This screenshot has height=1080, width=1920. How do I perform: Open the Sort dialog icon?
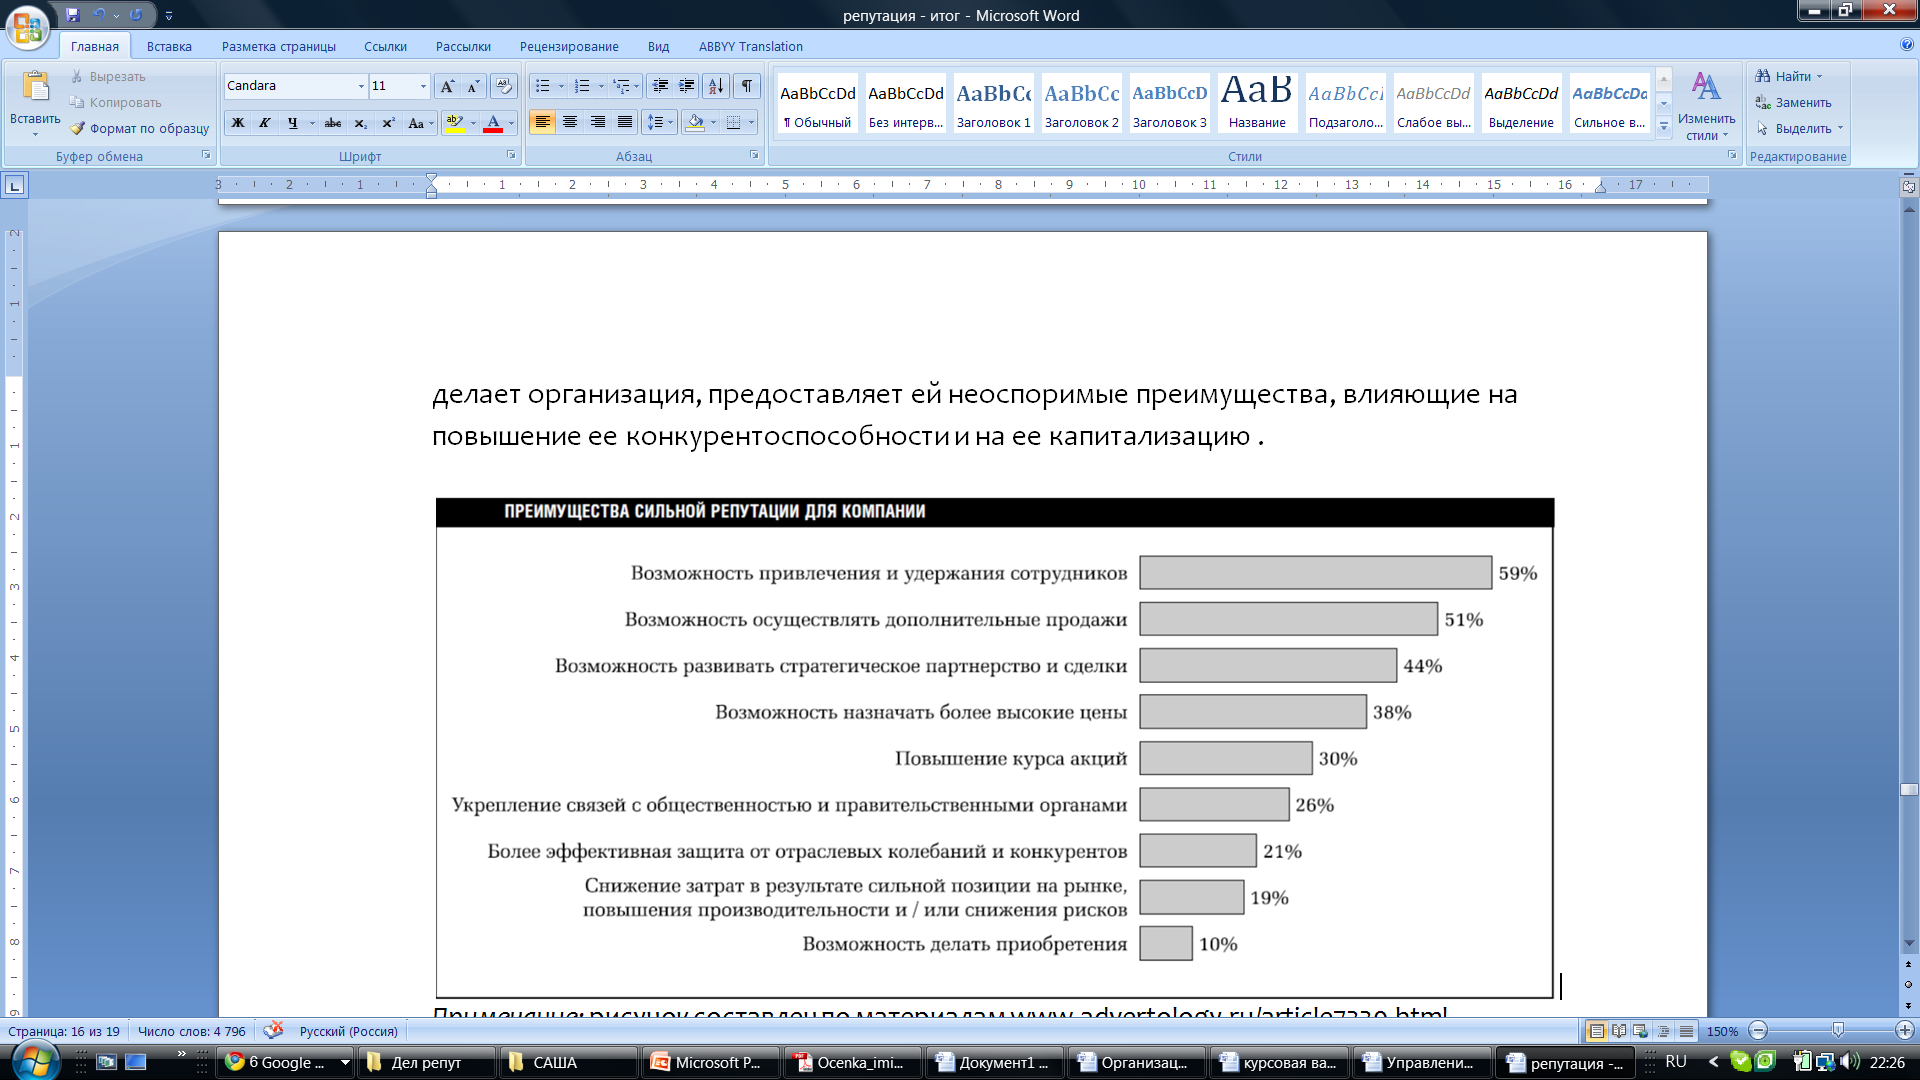point(716,86)
